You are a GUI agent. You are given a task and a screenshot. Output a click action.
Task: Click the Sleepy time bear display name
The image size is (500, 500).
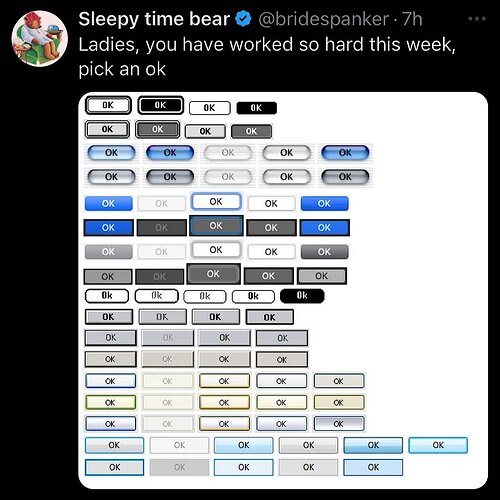pyautogui.click(x=154, y=19)
